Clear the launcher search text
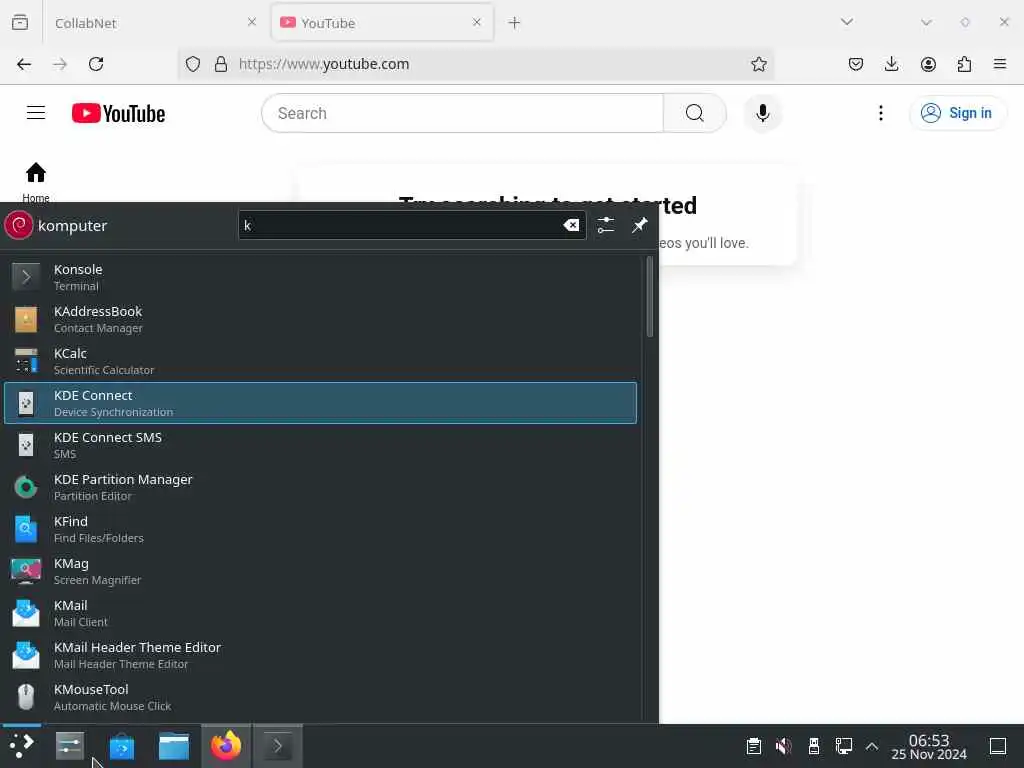This screenshot has width=1024, height=768. [571, 225]
